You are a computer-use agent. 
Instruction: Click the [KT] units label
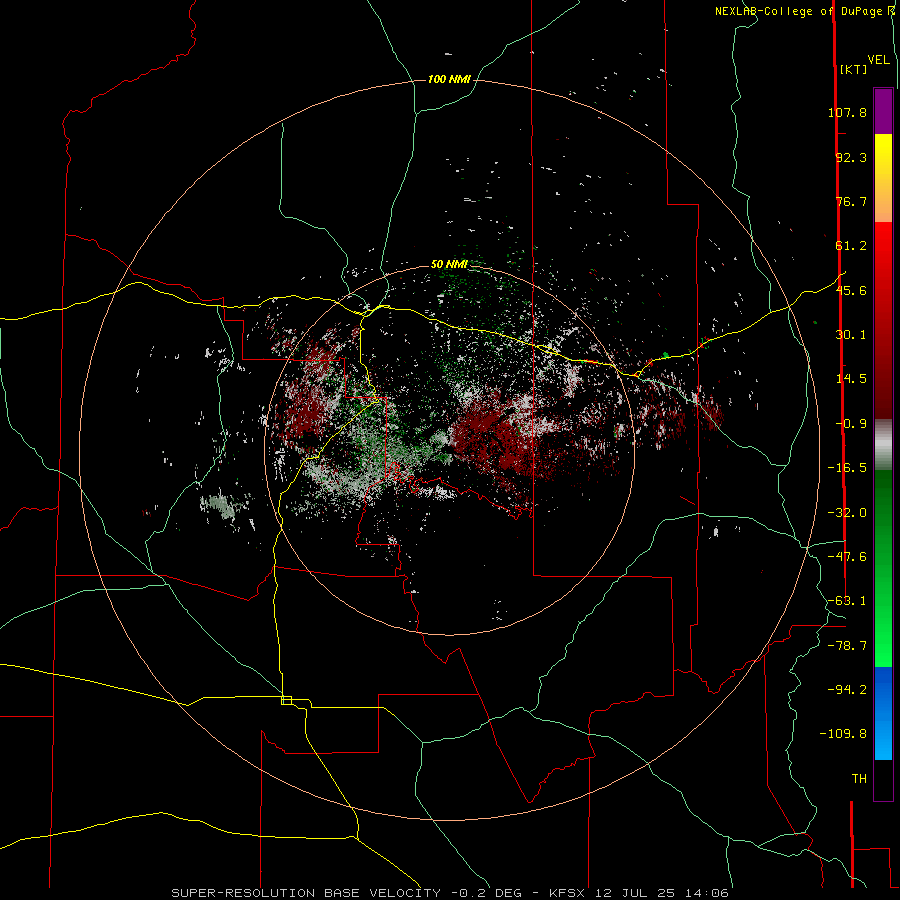(854, 69)
